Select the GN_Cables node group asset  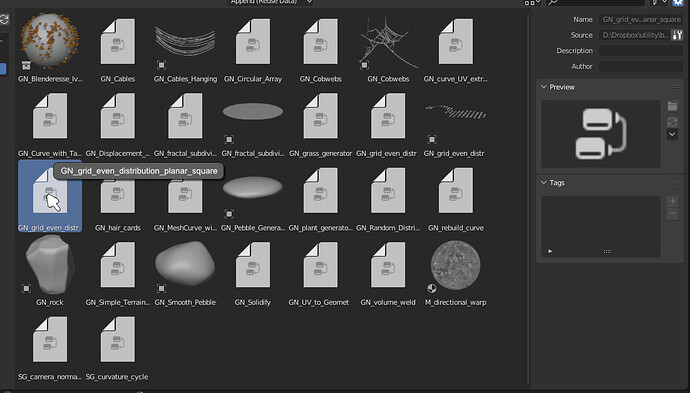pyautogui.click(x=117, y=48)
